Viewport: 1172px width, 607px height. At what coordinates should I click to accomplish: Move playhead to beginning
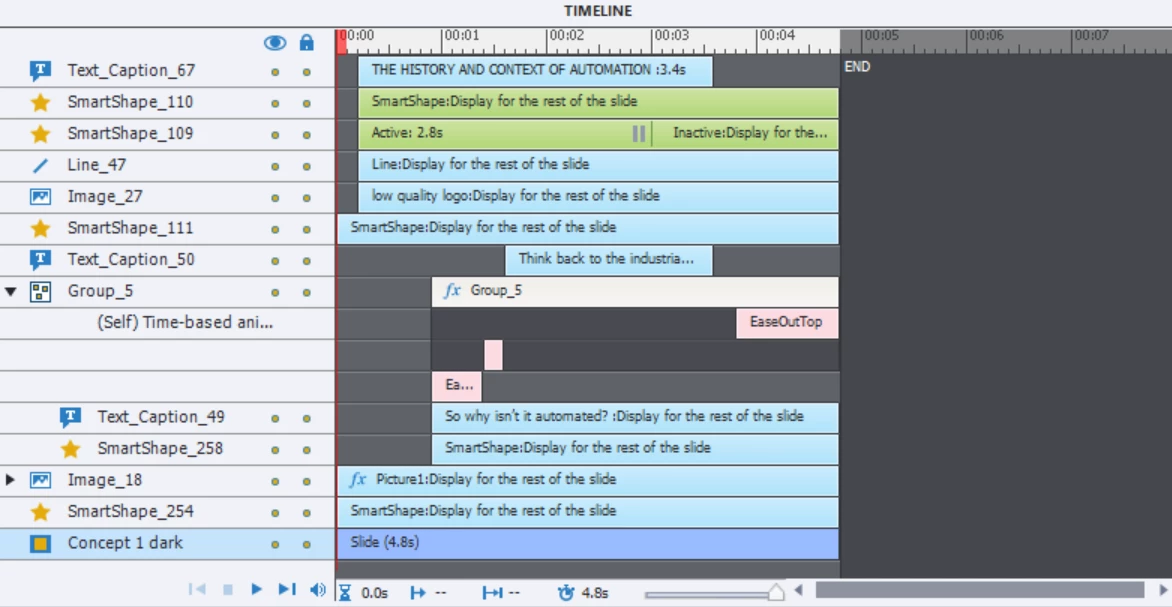tap(197, 589)
